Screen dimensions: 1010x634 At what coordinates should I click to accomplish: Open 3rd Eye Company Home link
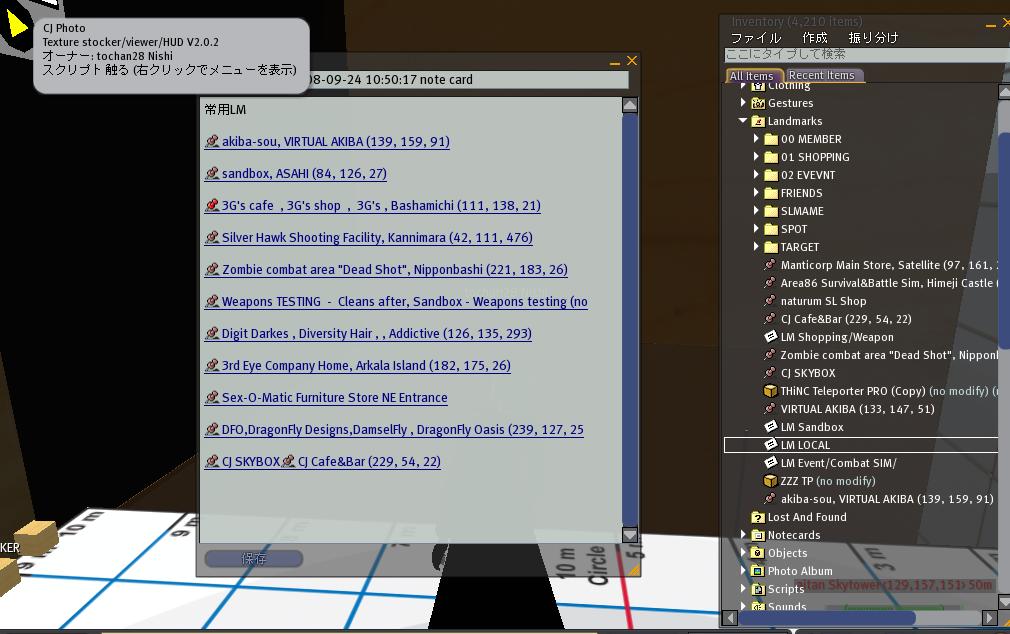coord(366,366)
